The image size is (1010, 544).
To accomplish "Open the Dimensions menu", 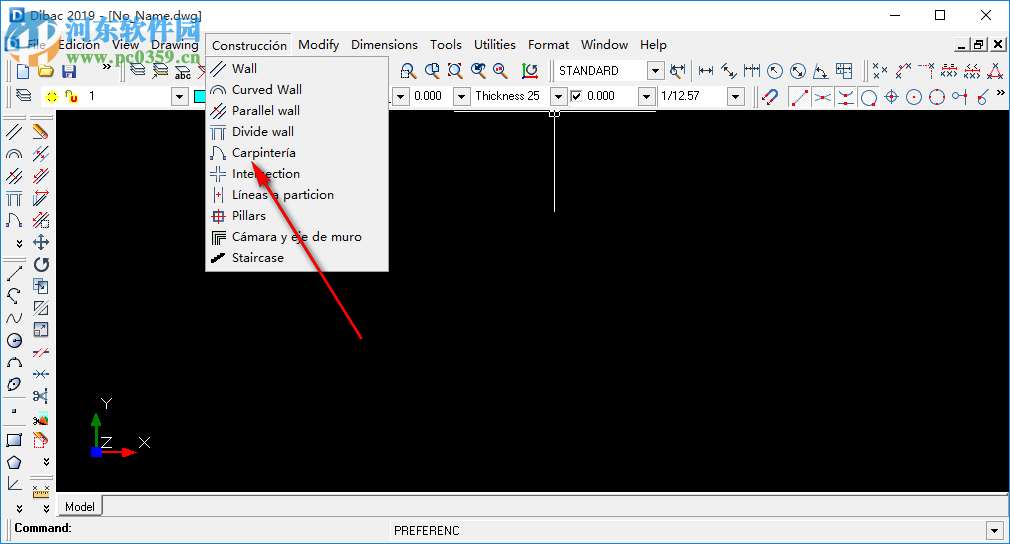I will (x=384, y=44).
